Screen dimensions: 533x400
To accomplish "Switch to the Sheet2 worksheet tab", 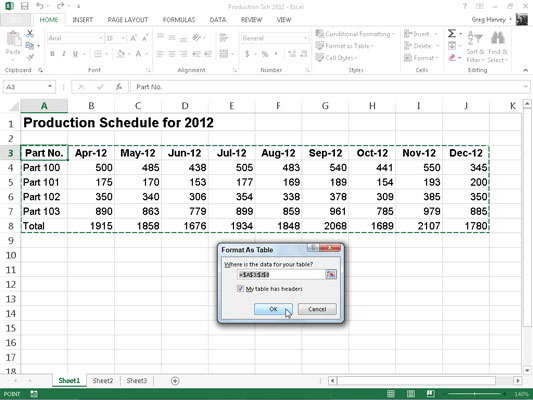I will click(x=103, y=381).
